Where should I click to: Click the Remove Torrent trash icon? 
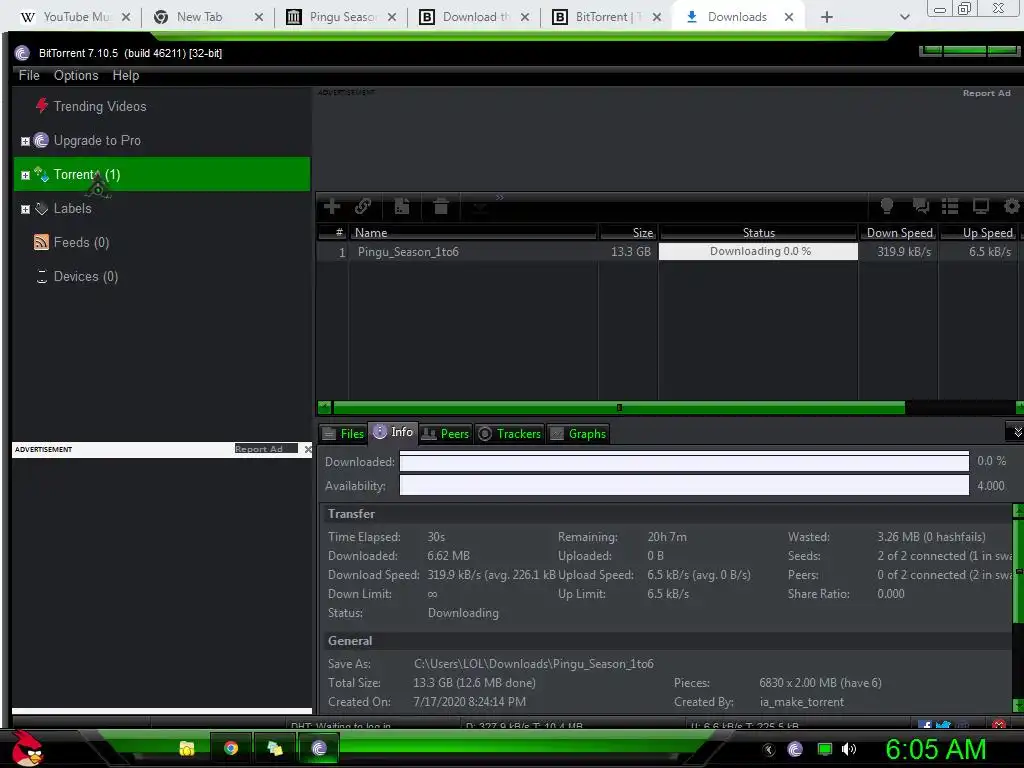tap(441, 206)
